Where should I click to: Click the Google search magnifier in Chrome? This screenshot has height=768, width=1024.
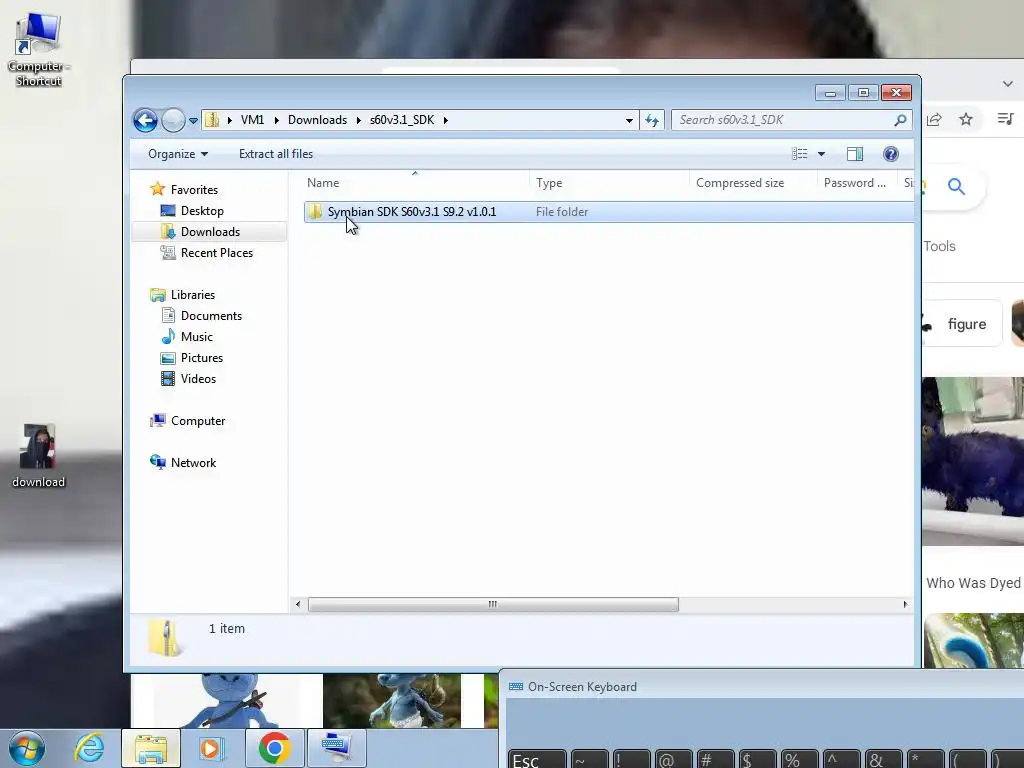point(956,187)
